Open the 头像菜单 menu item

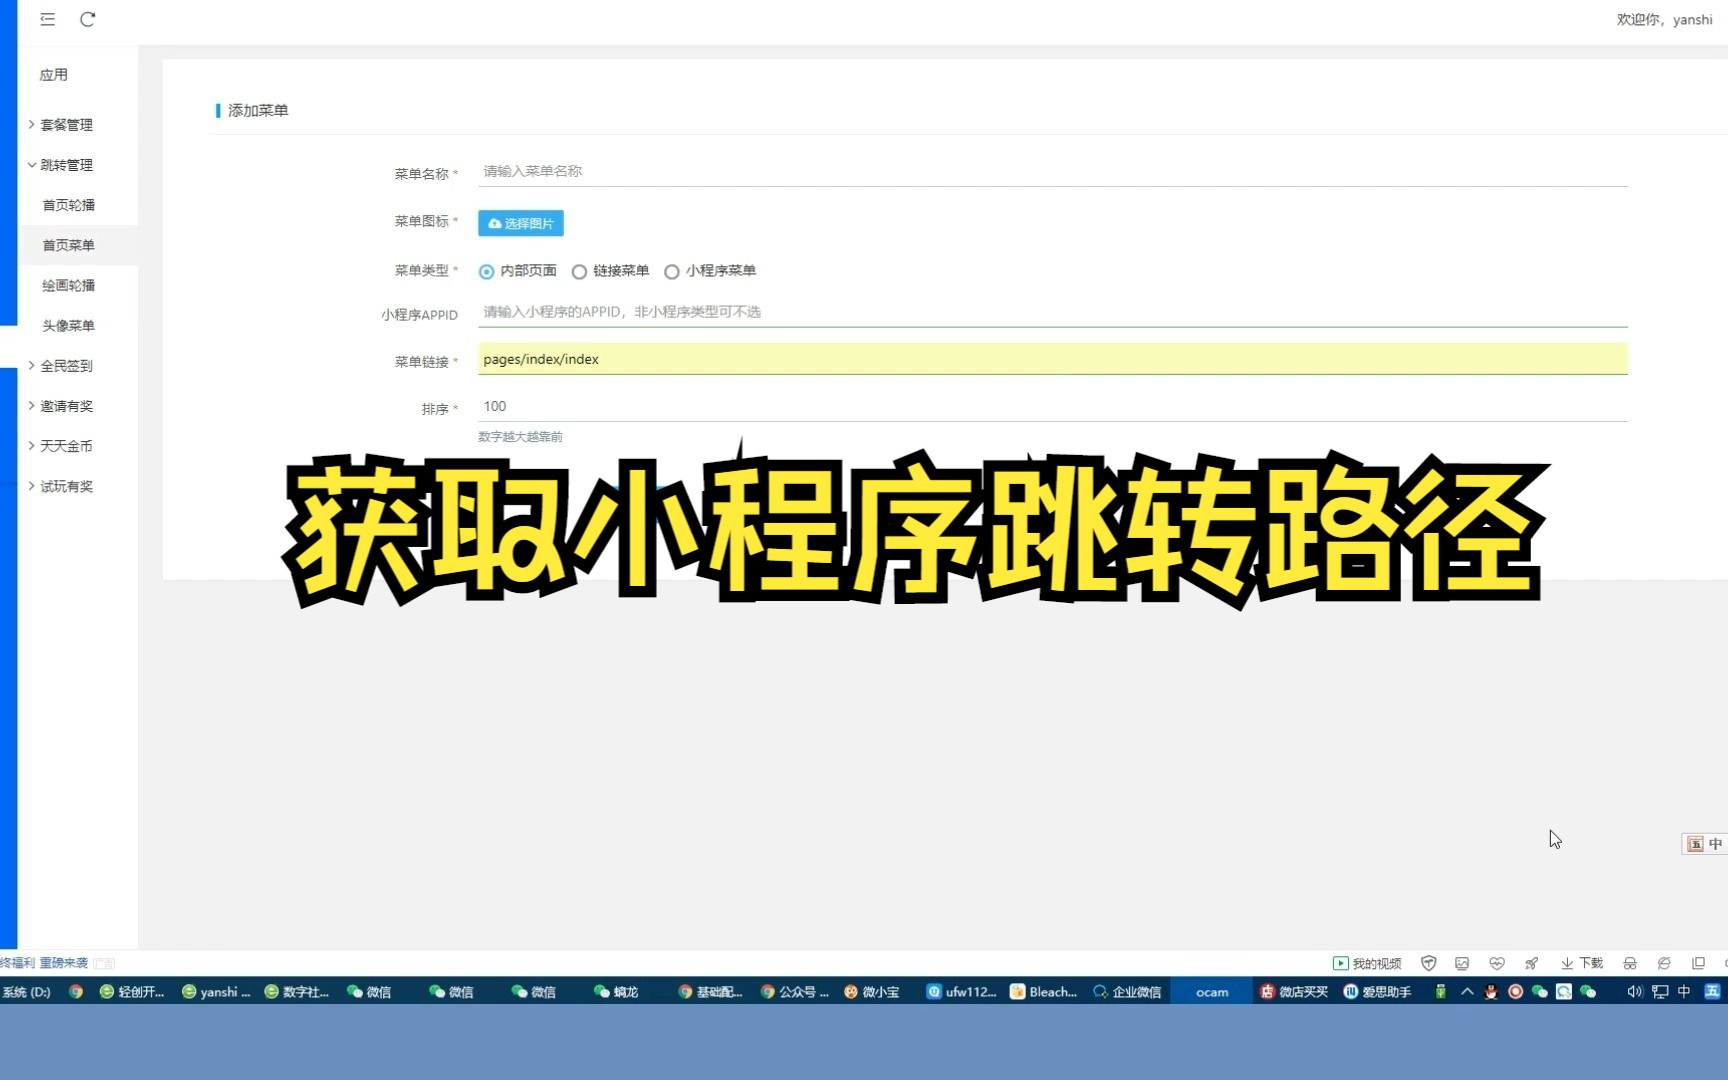pyautogui.click(x=68, y=324)
